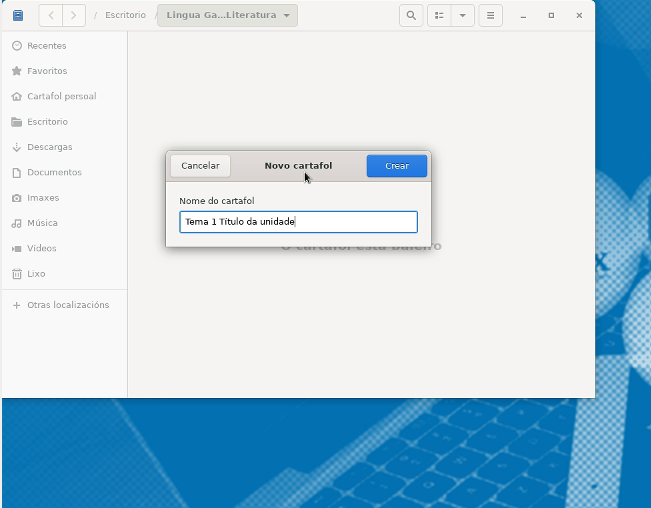The width and height of the screenshot is (651, 508).
Task: Click the Documentos sidebar entry
Action: point(54,172)
